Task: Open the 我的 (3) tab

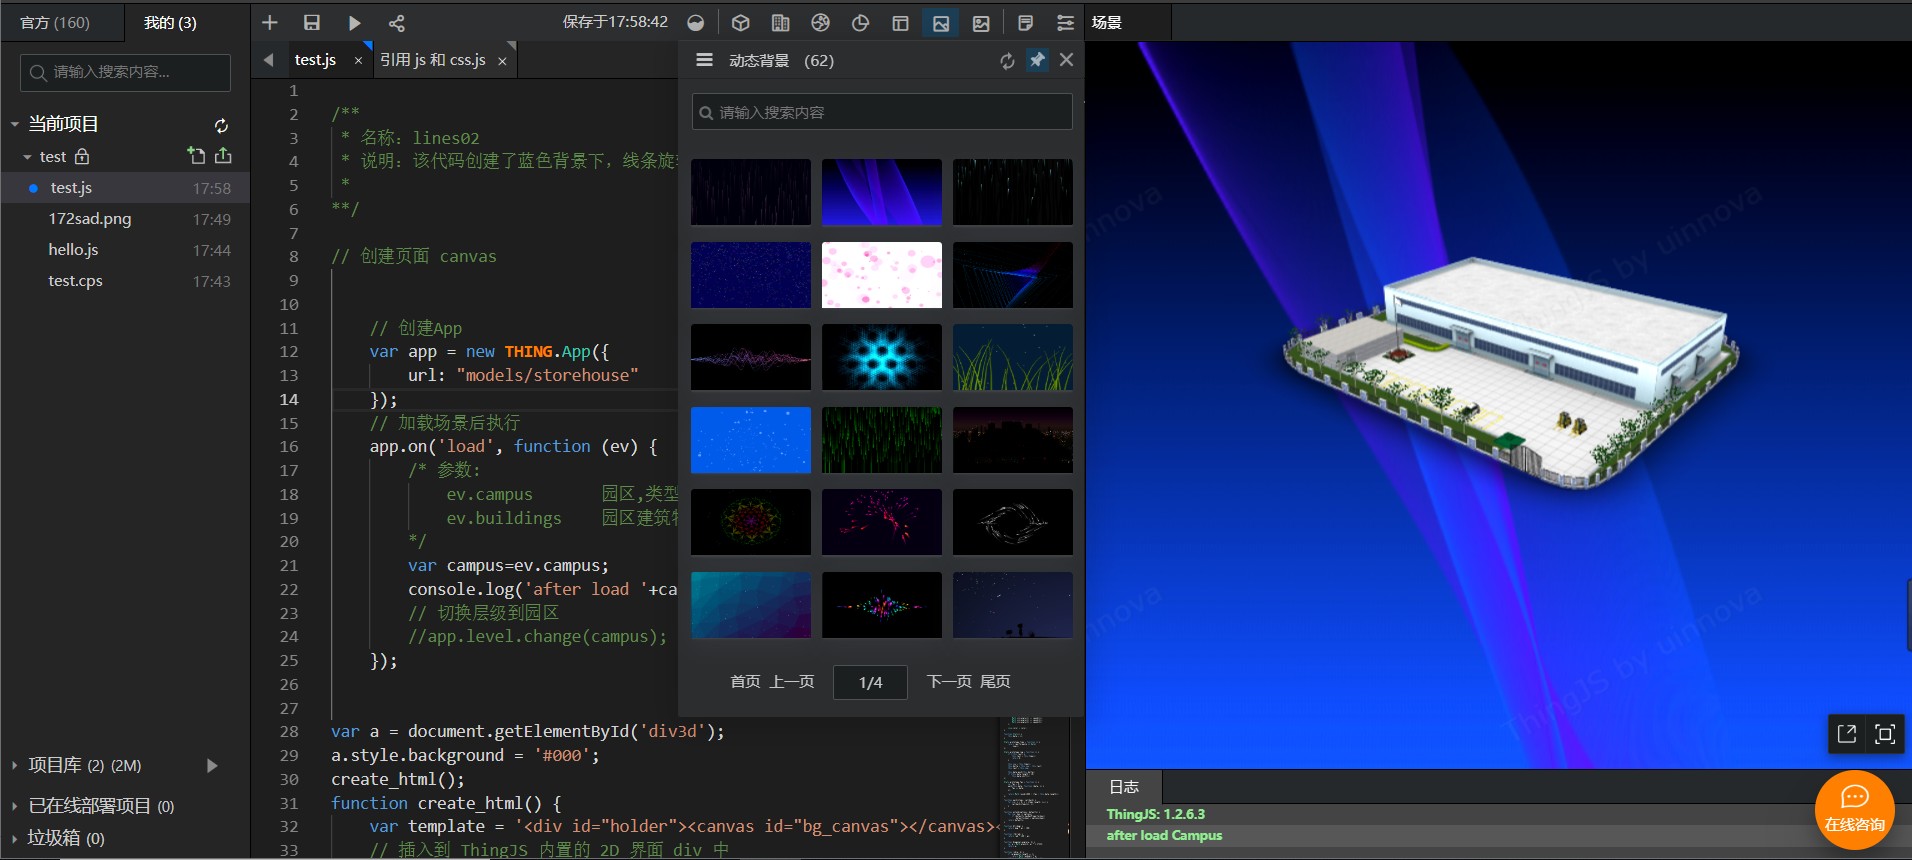Action: click(170, 22)
